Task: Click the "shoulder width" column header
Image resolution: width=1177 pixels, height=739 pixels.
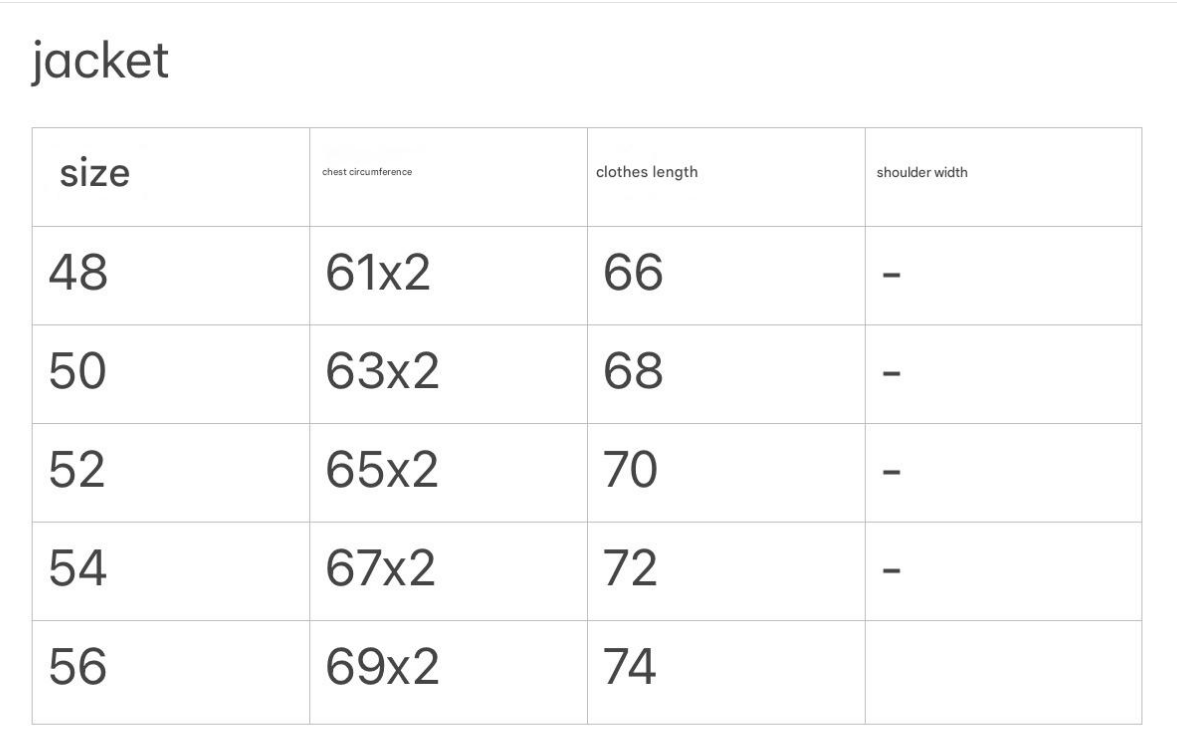Action: click(921, 172)
